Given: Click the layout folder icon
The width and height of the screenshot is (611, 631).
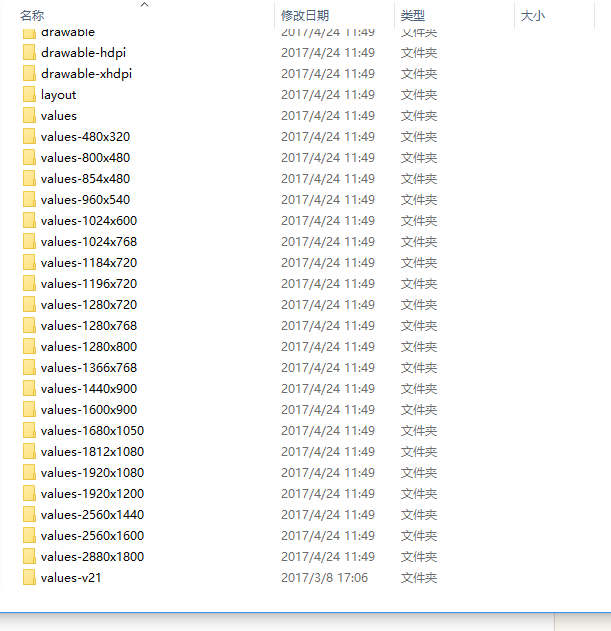Looking at the screenshot, I should point(29,95).
